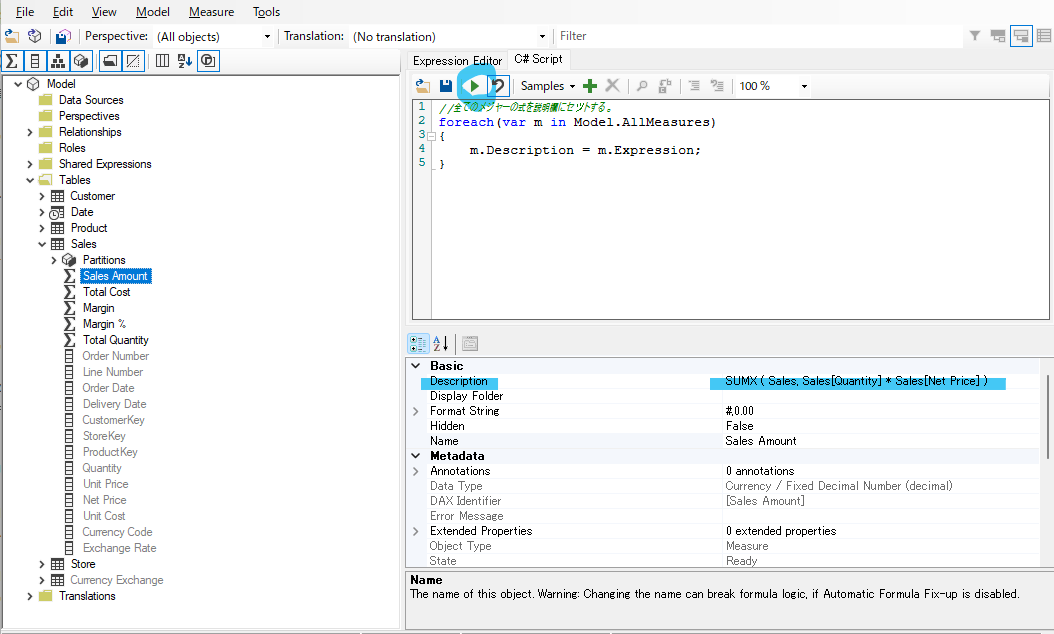This screenshot has height=634, width=1054.
Task: Open the Samples dropdown menu
Action: (x=549, y=86)
